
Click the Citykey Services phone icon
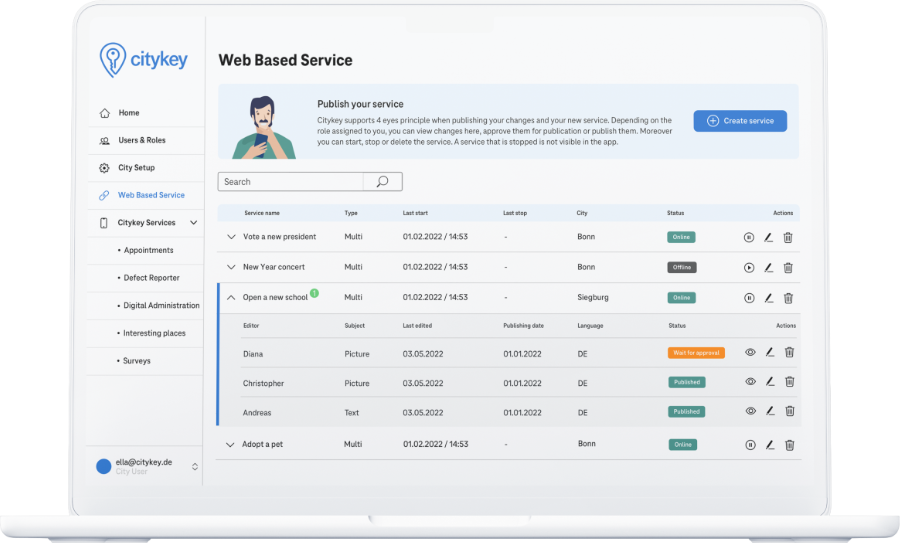click(x=104, y=223)
